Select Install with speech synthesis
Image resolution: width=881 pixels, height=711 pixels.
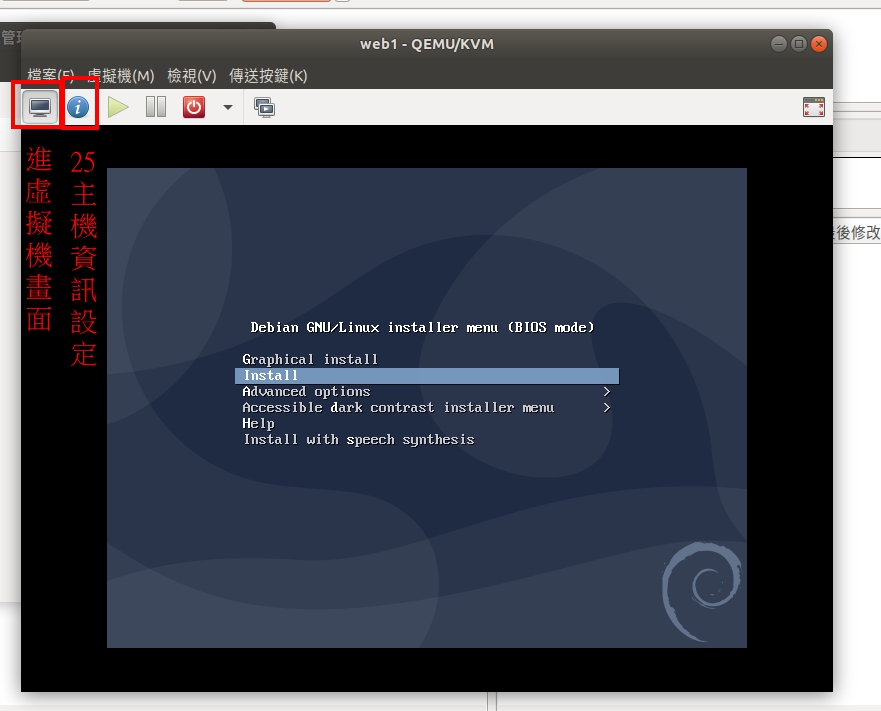(x=358, y=440)
